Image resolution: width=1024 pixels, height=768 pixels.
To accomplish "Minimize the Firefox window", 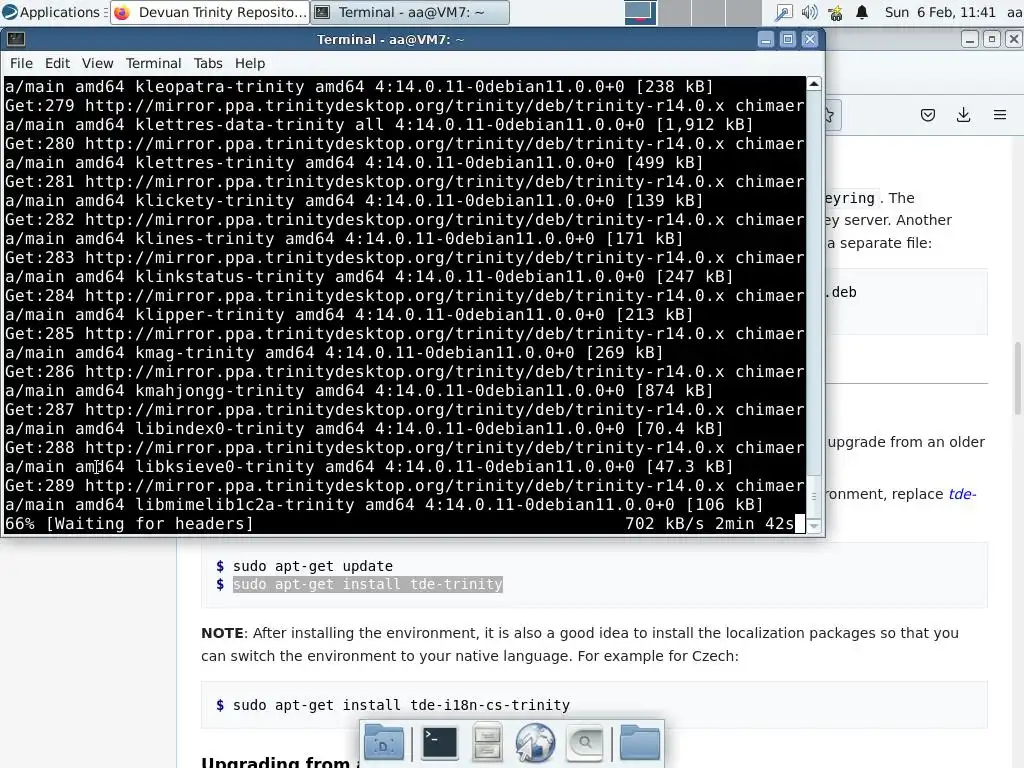I will pos(970,40).
